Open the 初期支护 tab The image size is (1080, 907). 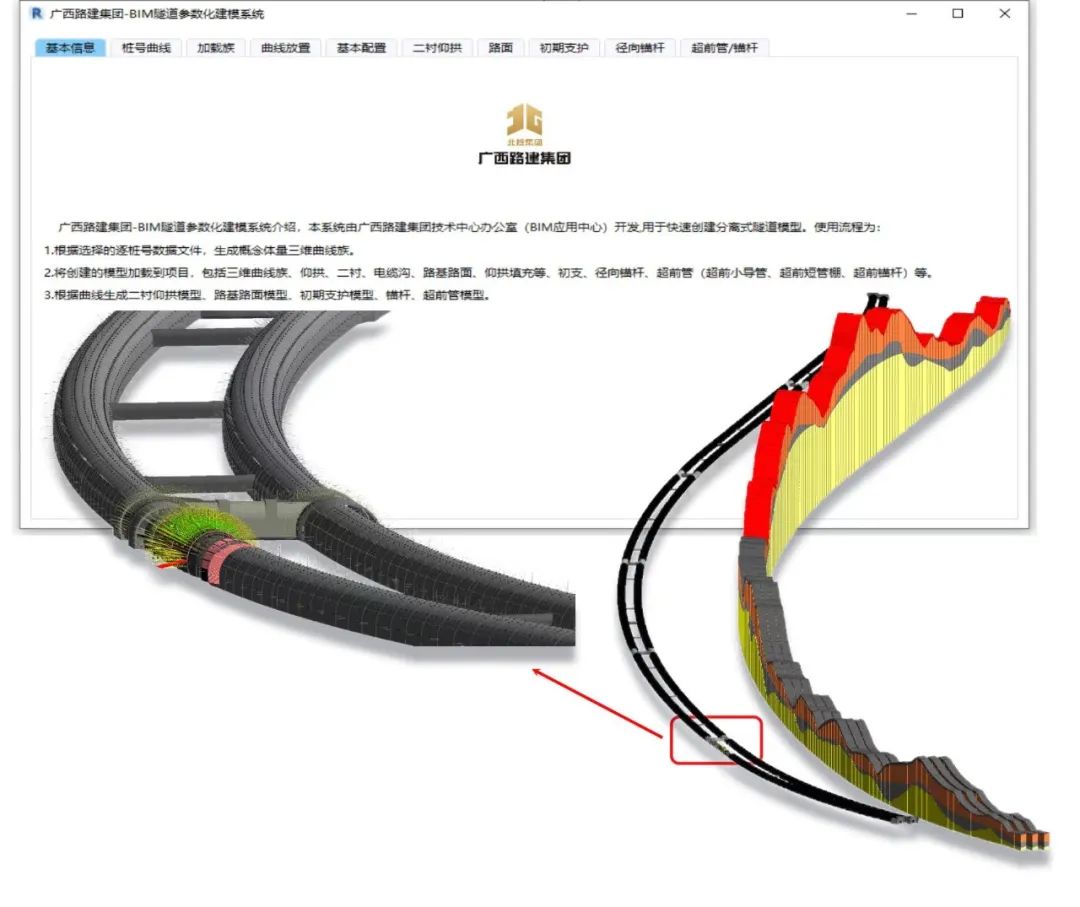(x=564, y=48)
